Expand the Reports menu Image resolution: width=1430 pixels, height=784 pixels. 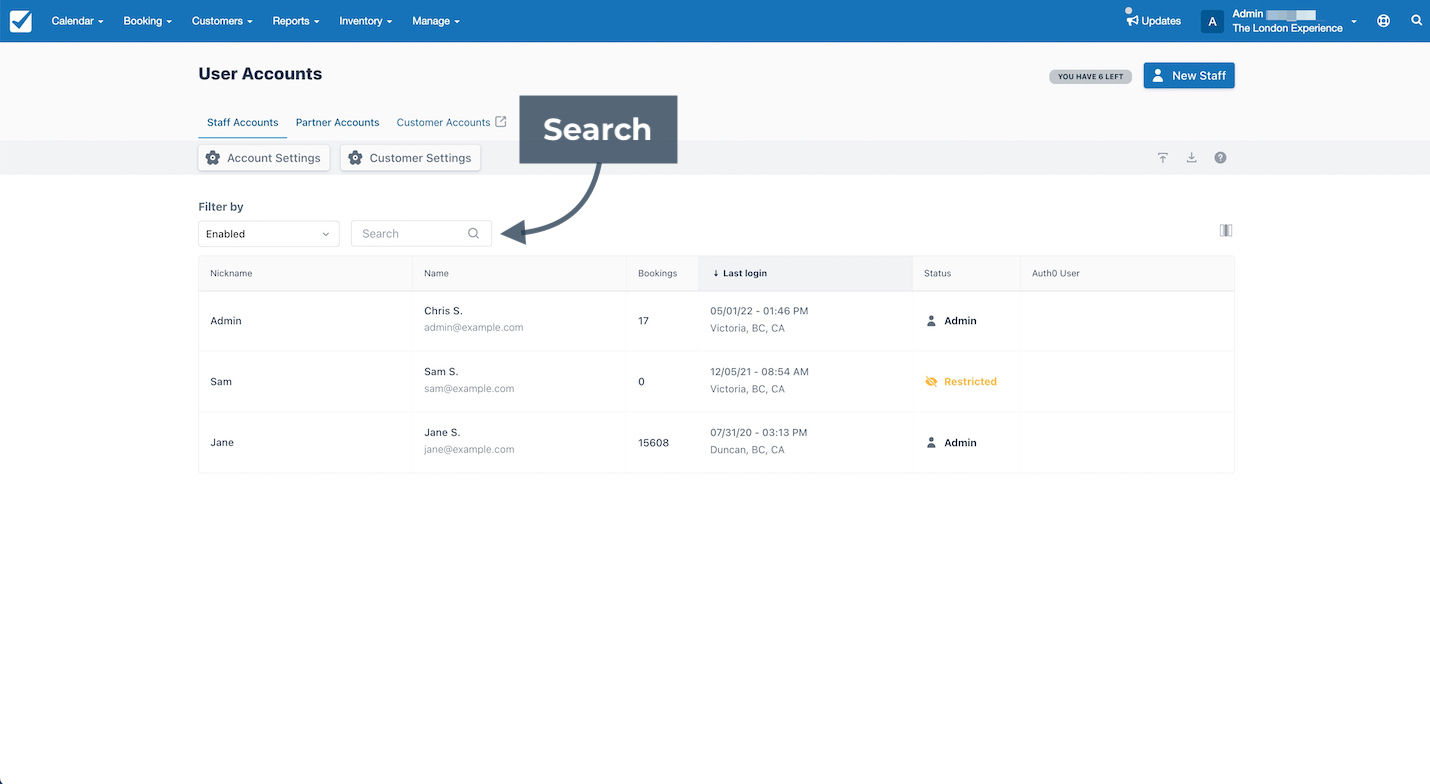pos(296,21)
